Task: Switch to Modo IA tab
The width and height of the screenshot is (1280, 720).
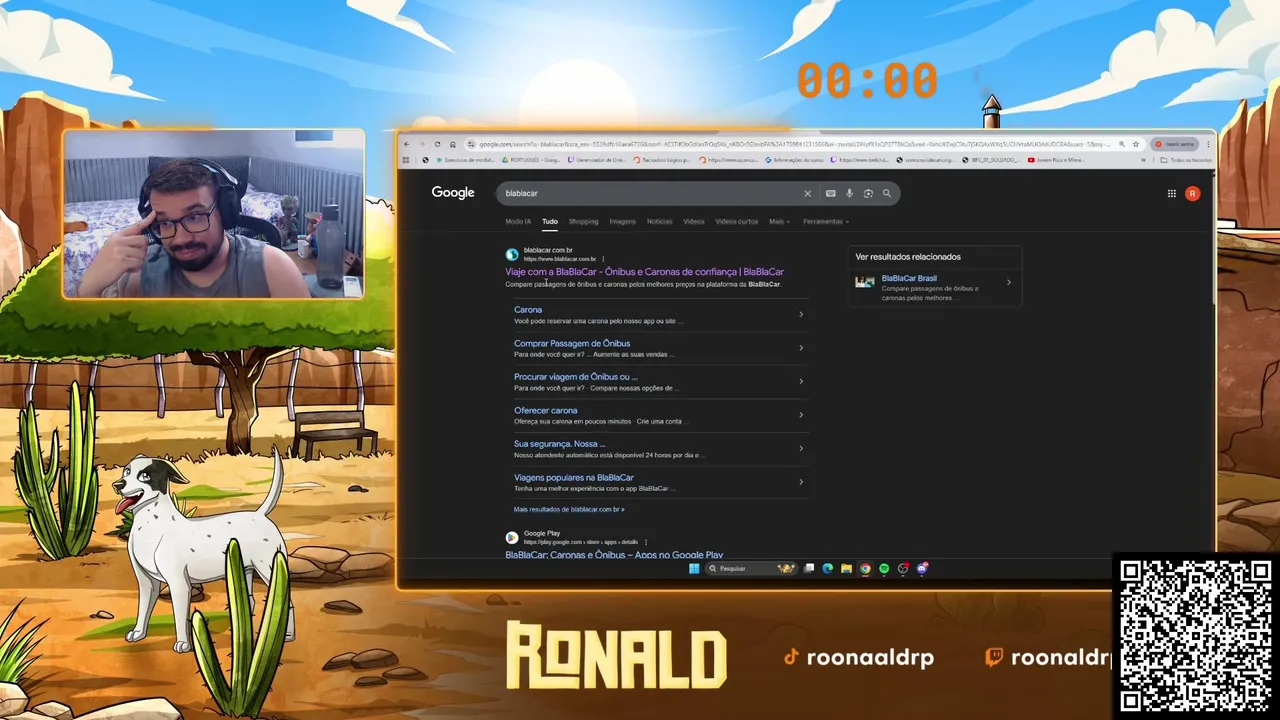Action: pos(518,221)
